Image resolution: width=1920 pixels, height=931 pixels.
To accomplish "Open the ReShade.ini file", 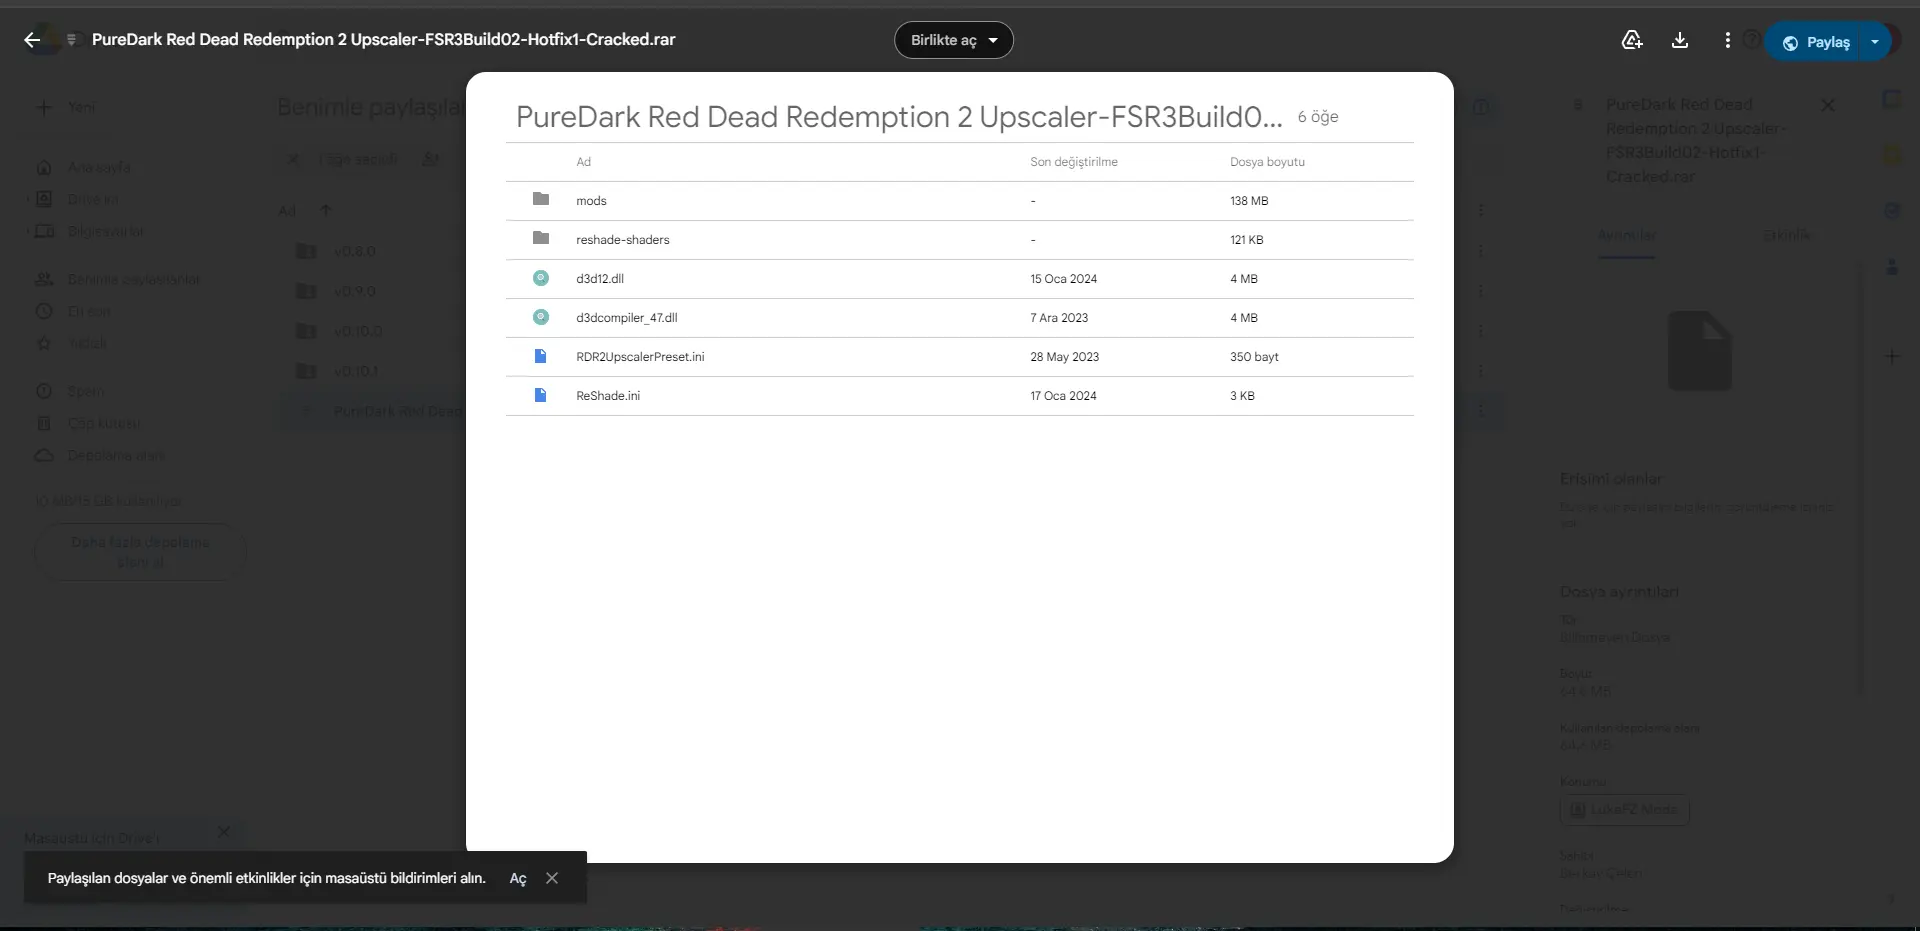I will (608, 396).
